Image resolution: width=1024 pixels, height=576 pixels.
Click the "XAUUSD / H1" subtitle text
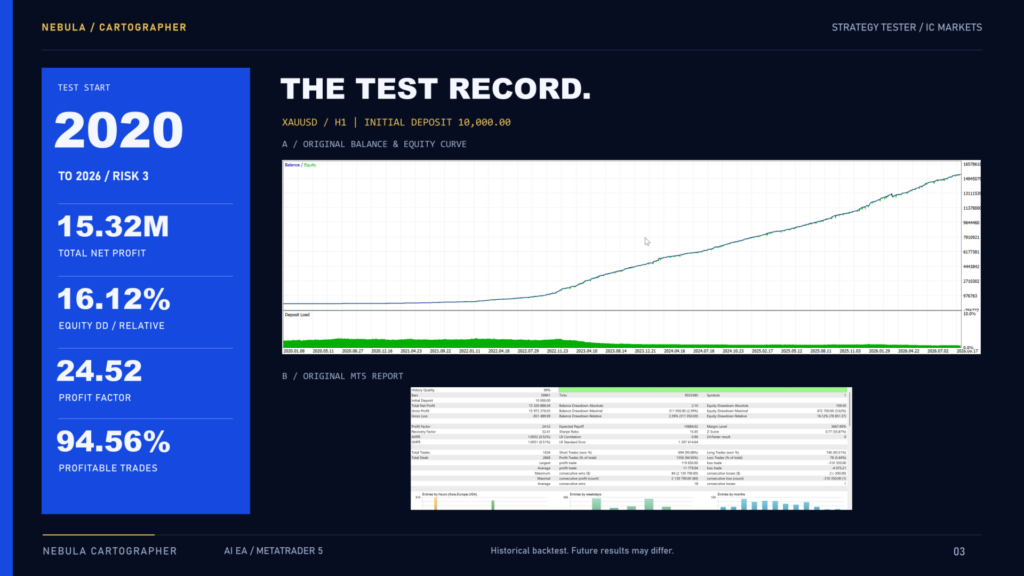314,122
